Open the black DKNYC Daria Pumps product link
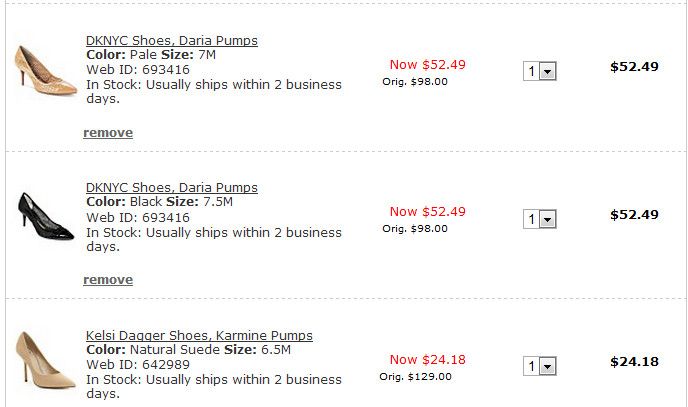688x407 pixels. (171, 187)
